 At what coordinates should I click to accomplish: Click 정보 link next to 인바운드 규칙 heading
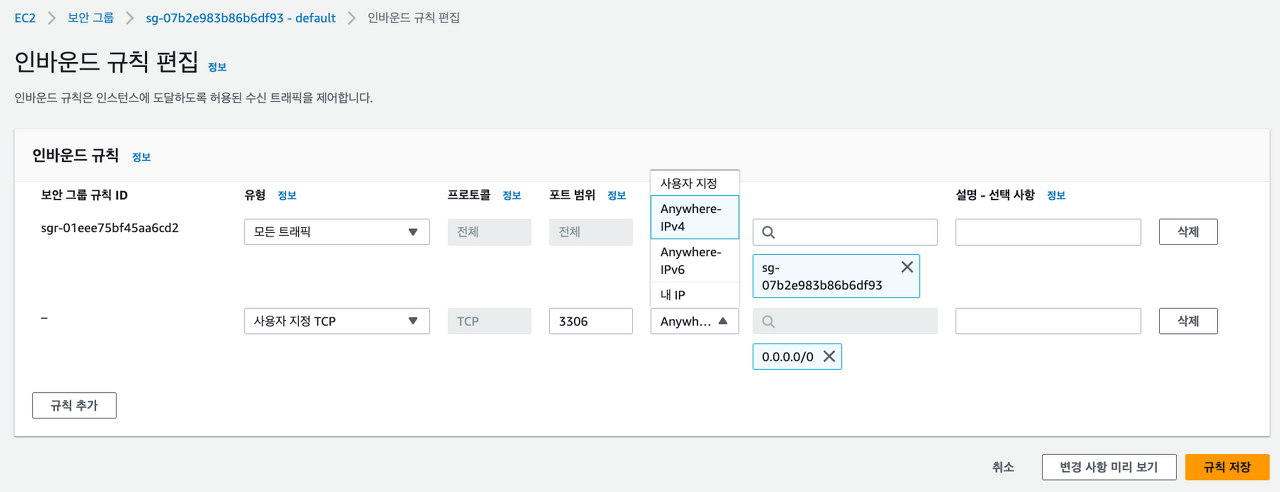[141, 157]
